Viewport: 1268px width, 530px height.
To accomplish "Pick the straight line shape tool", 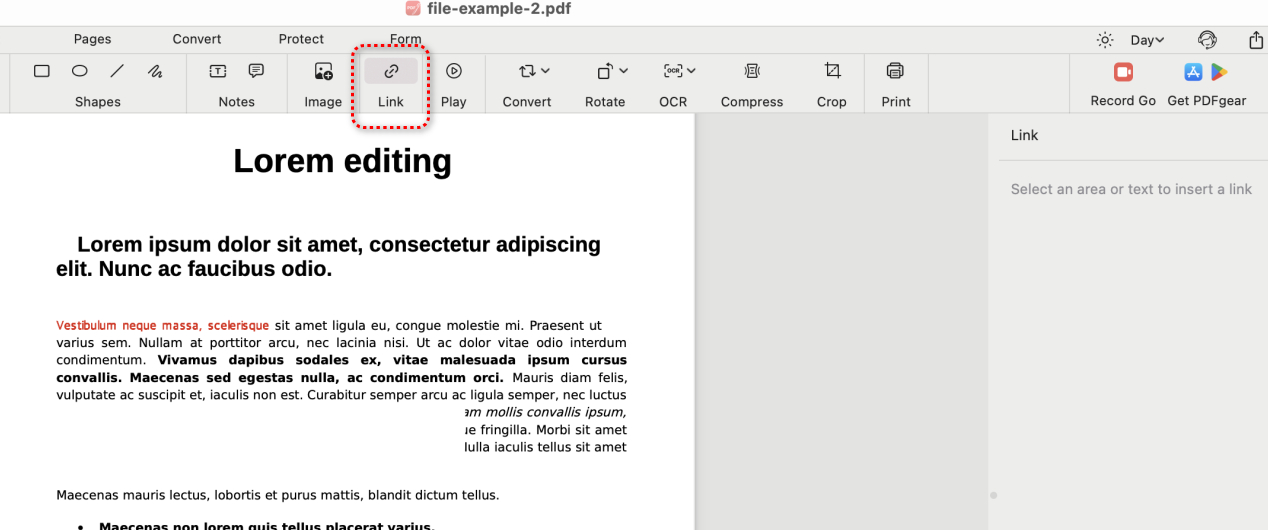I will 117,71.
